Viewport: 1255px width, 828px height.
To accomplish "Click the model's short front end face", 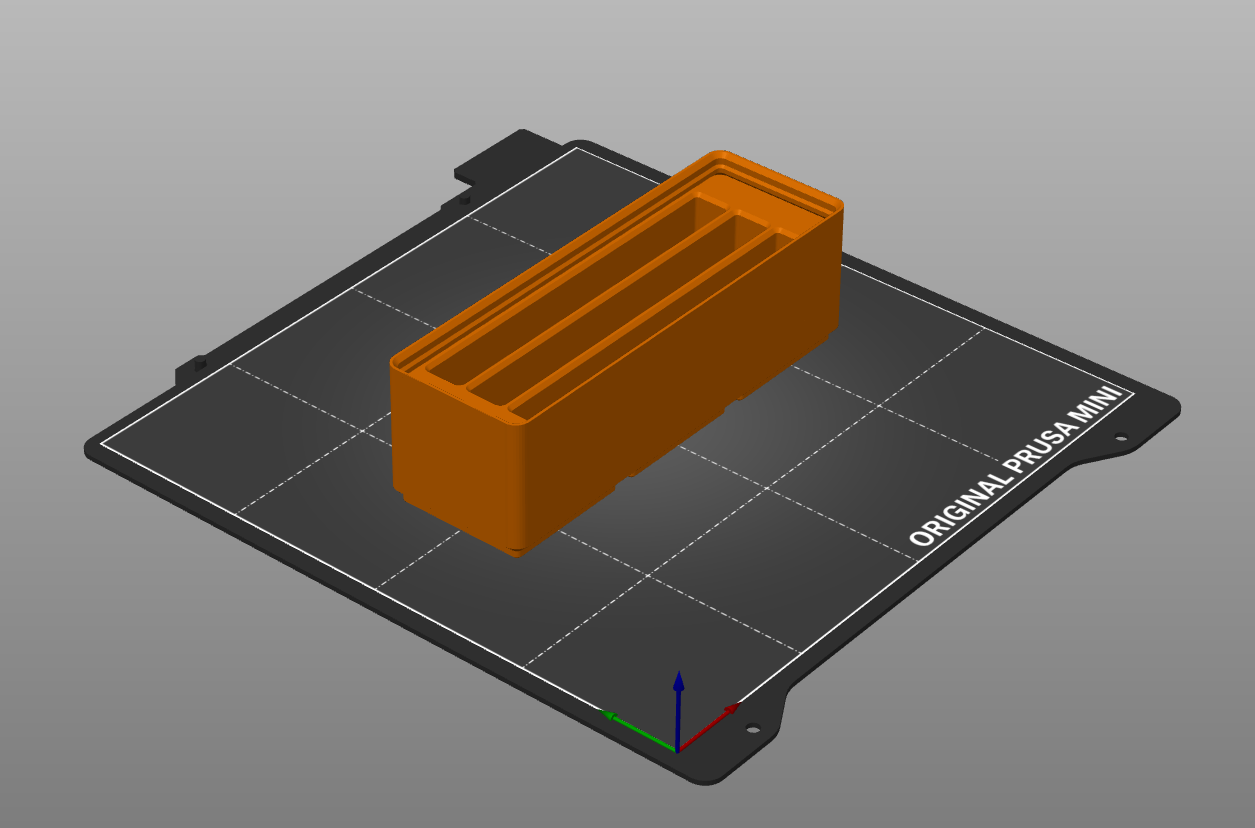I will 455,455.
